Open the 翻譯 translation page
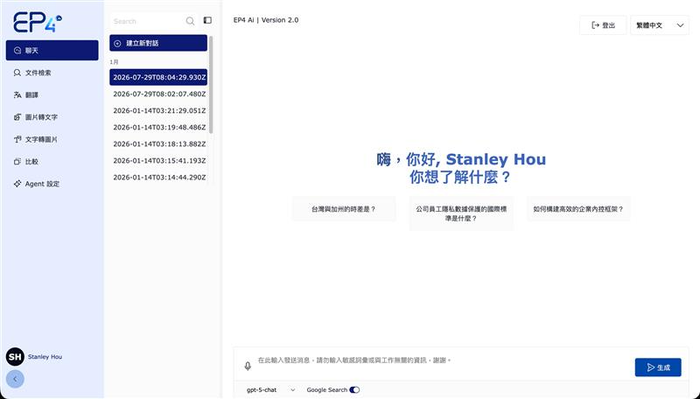This screenshot has height=399, width=700. pos(52,95)
